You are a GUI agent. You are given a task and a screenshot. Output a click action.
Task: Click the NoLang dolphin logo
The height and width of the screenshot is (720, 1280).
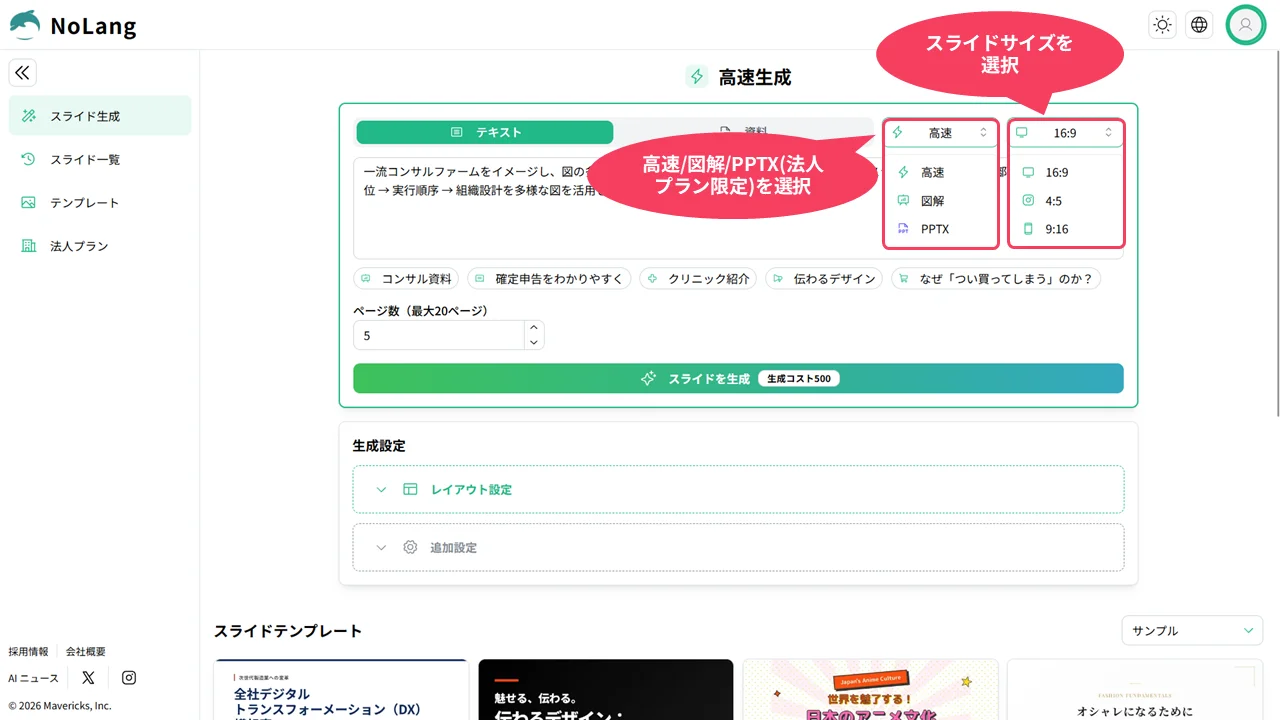click(x=25, y=25)
